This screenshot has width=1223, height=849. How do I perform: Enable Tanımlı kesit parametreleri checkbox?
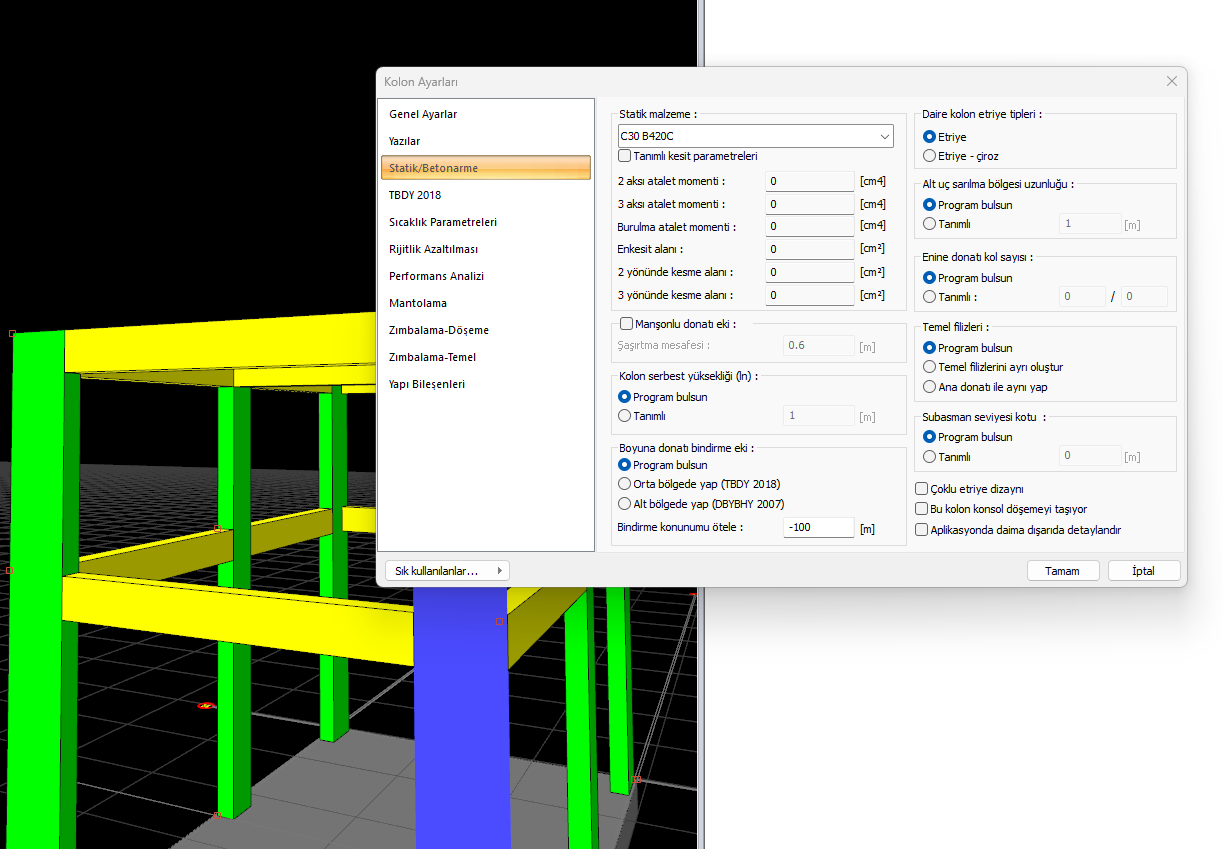[625, 156]
